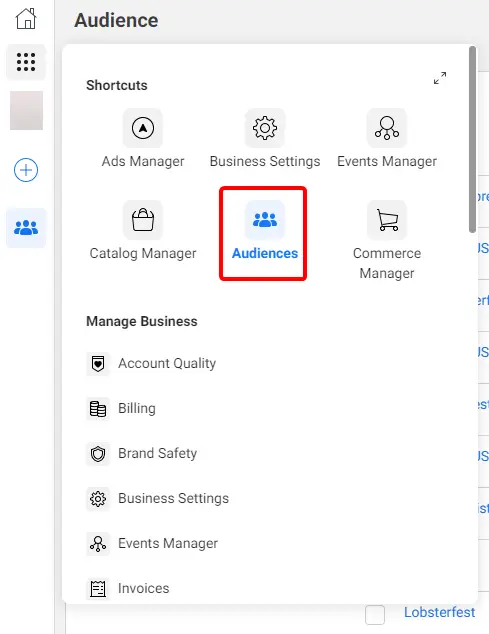The image size is (489, 634).
Task: Open the Lobsterfest audience link
Action: pos(439,612)
